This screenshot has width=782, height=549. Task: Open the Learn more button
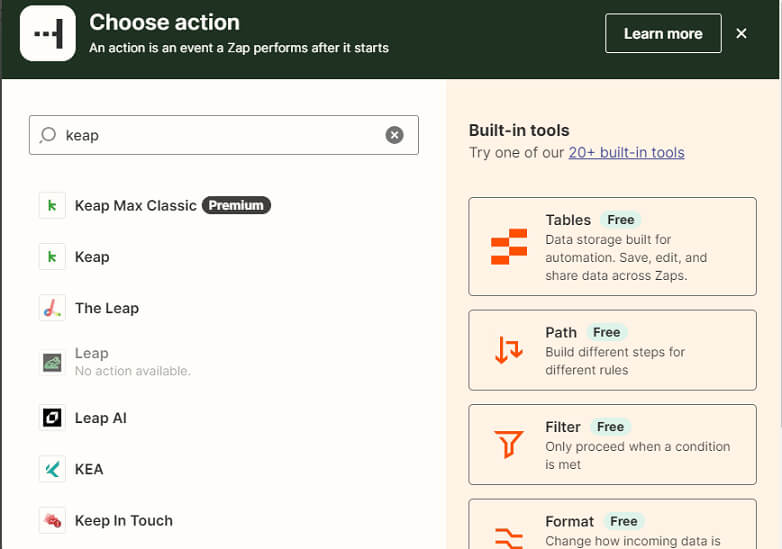pyautogui.click(x=663, y=33)
